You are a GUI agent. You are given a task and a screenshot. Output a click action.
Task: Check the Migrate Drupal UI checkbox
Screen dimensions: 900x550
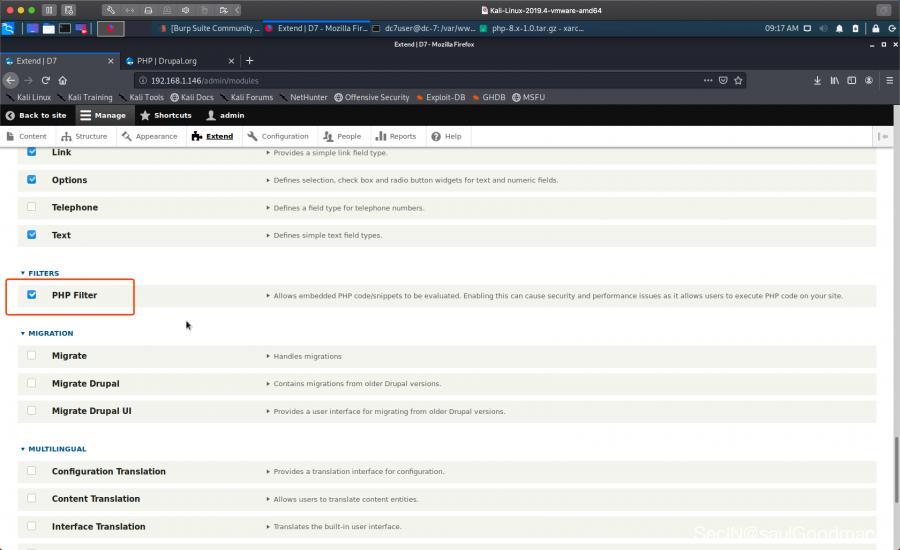(32, 411)
